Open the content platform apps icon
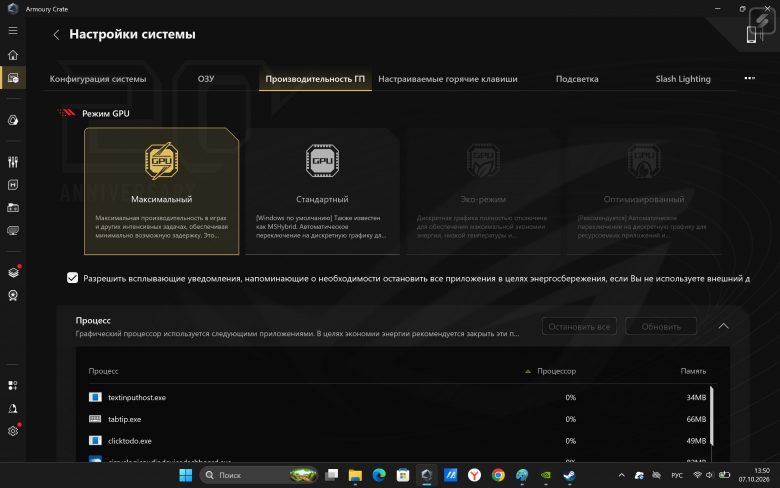The width and height of the screenshot is (780, 488). [13, 386]
